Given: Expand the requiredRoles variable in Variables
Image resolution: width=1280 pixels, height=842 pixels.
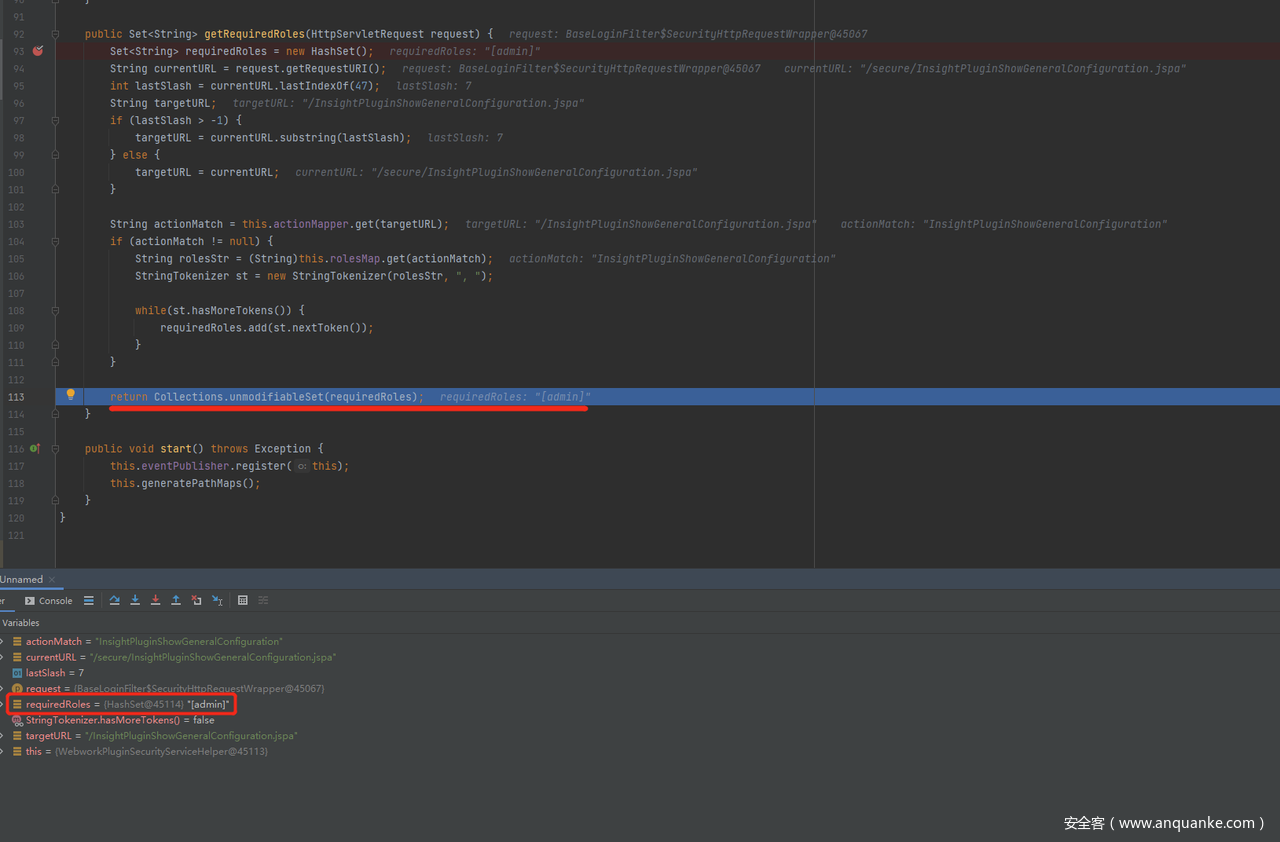Looking at the screenshot, I should [3, 704].
